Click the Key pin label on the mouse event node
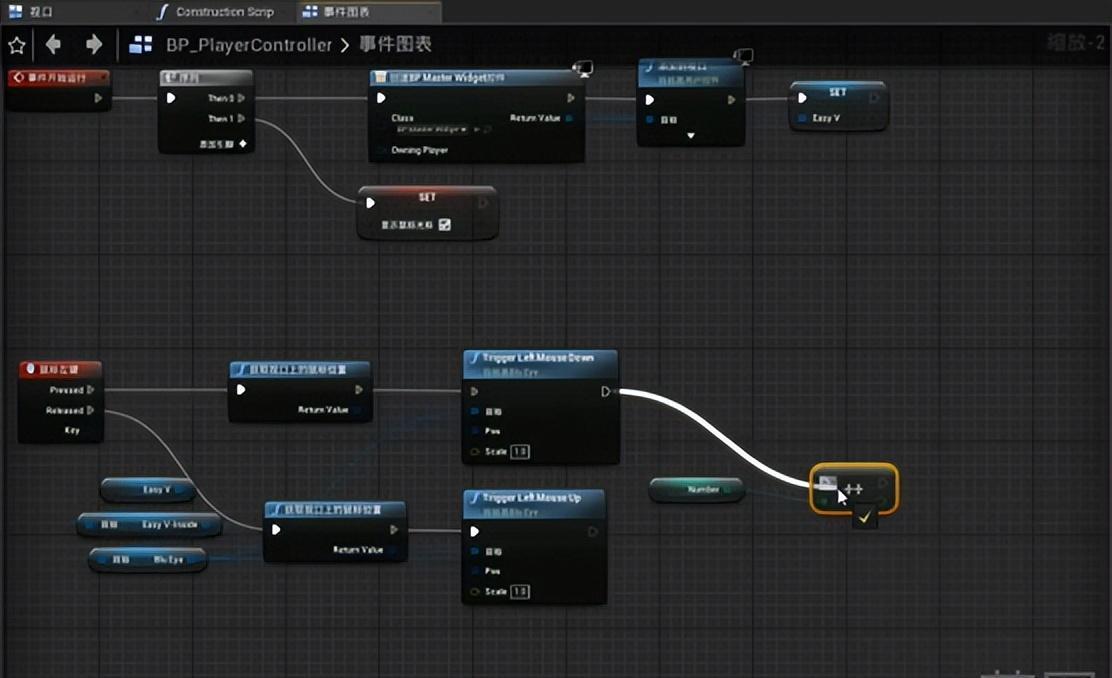1112x678 pixels. pos(72,430)
